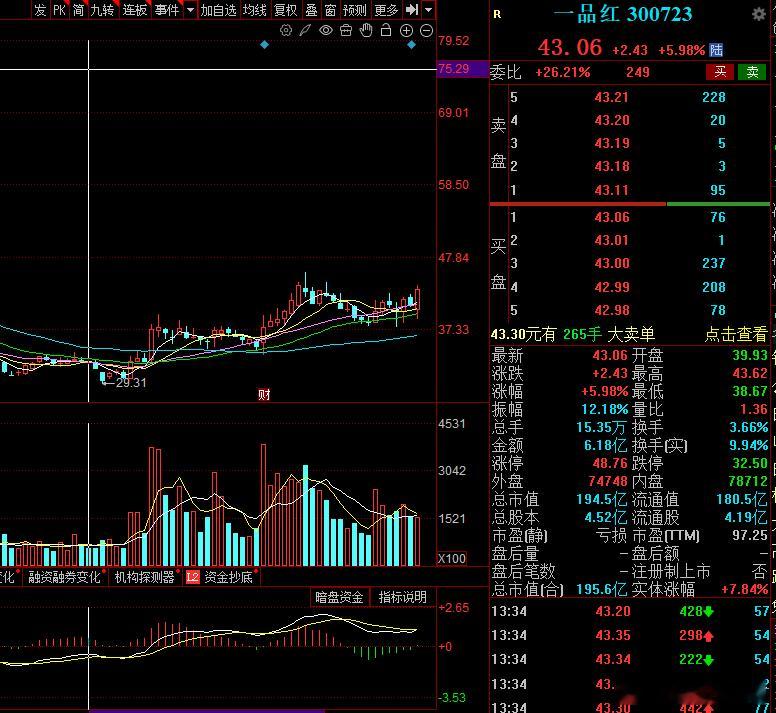
Task: Open the toolbox icon above chart
Action: pos(346,31)
